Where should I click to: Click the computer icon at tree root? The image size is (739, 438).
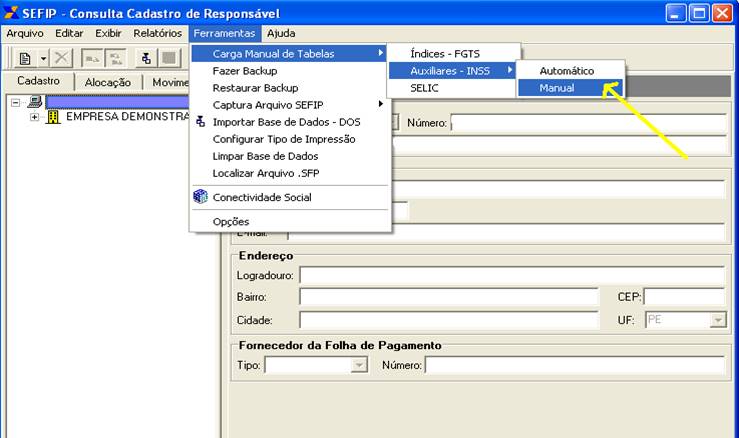coord(34,102)
